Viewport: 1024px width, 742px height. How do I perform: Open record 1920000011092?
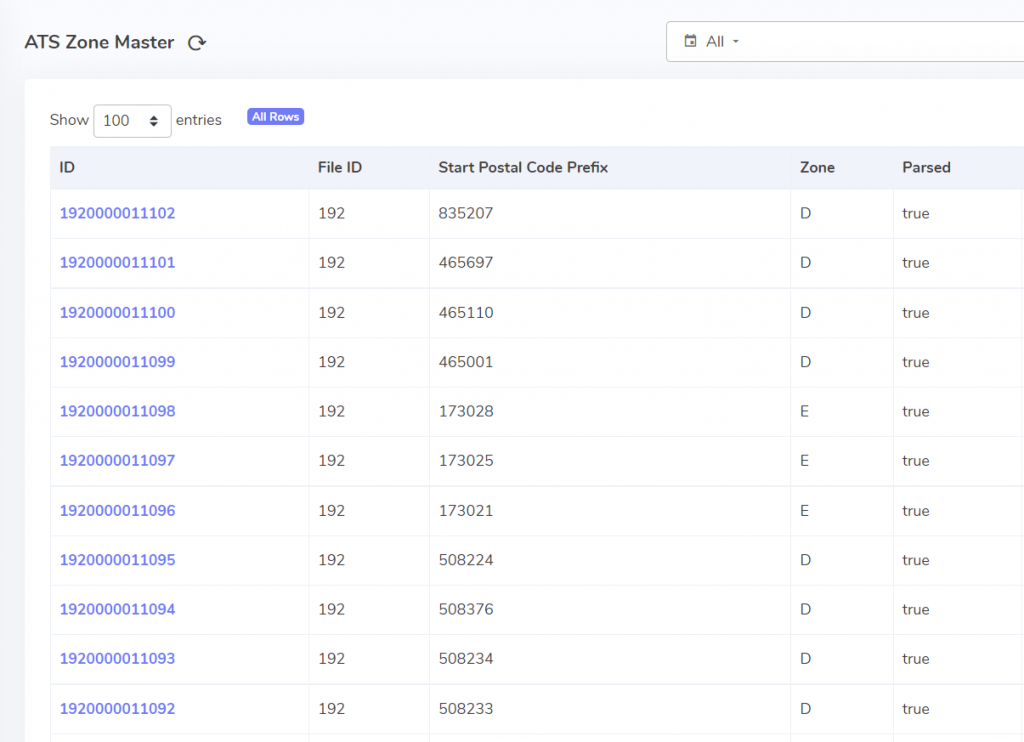(x=117, y=708)
